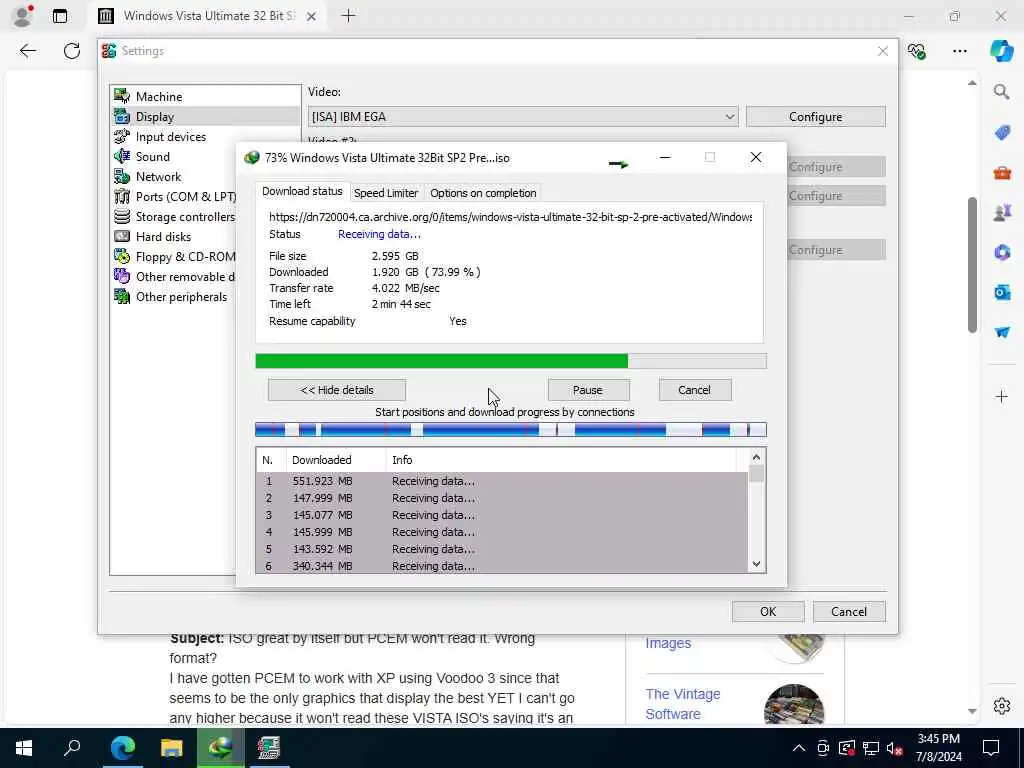
Task: Show hidden system tray icons chevron
Action: (x=799, y=748)
